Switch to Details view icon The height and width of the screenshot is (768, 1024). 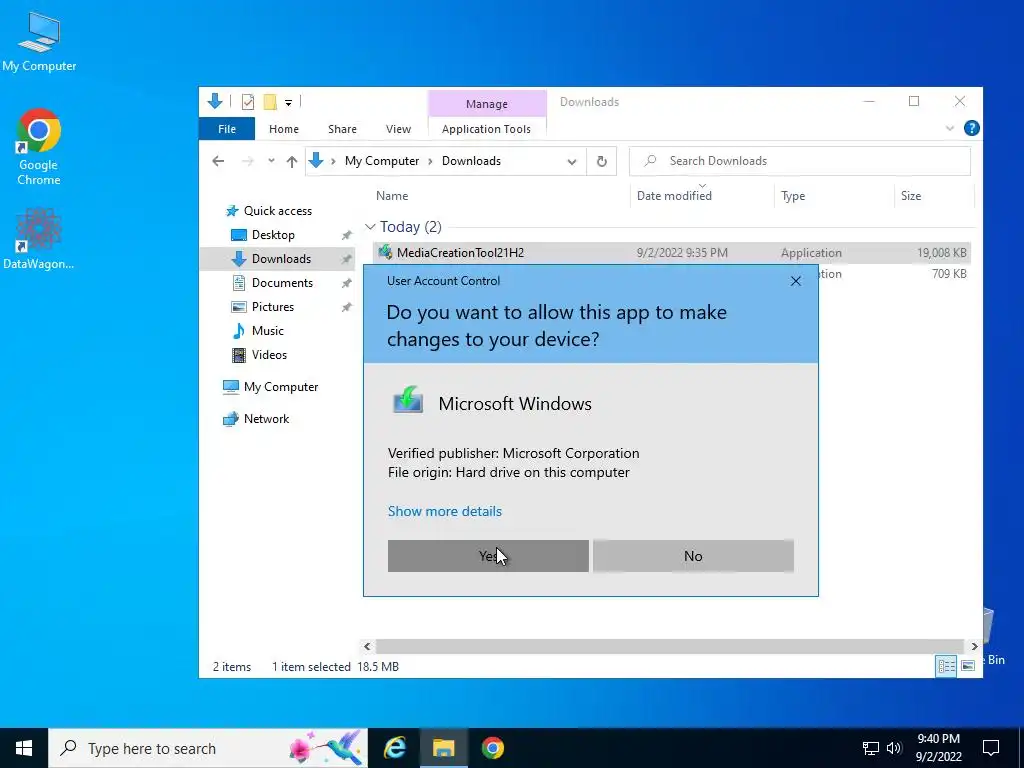point(946,666)
